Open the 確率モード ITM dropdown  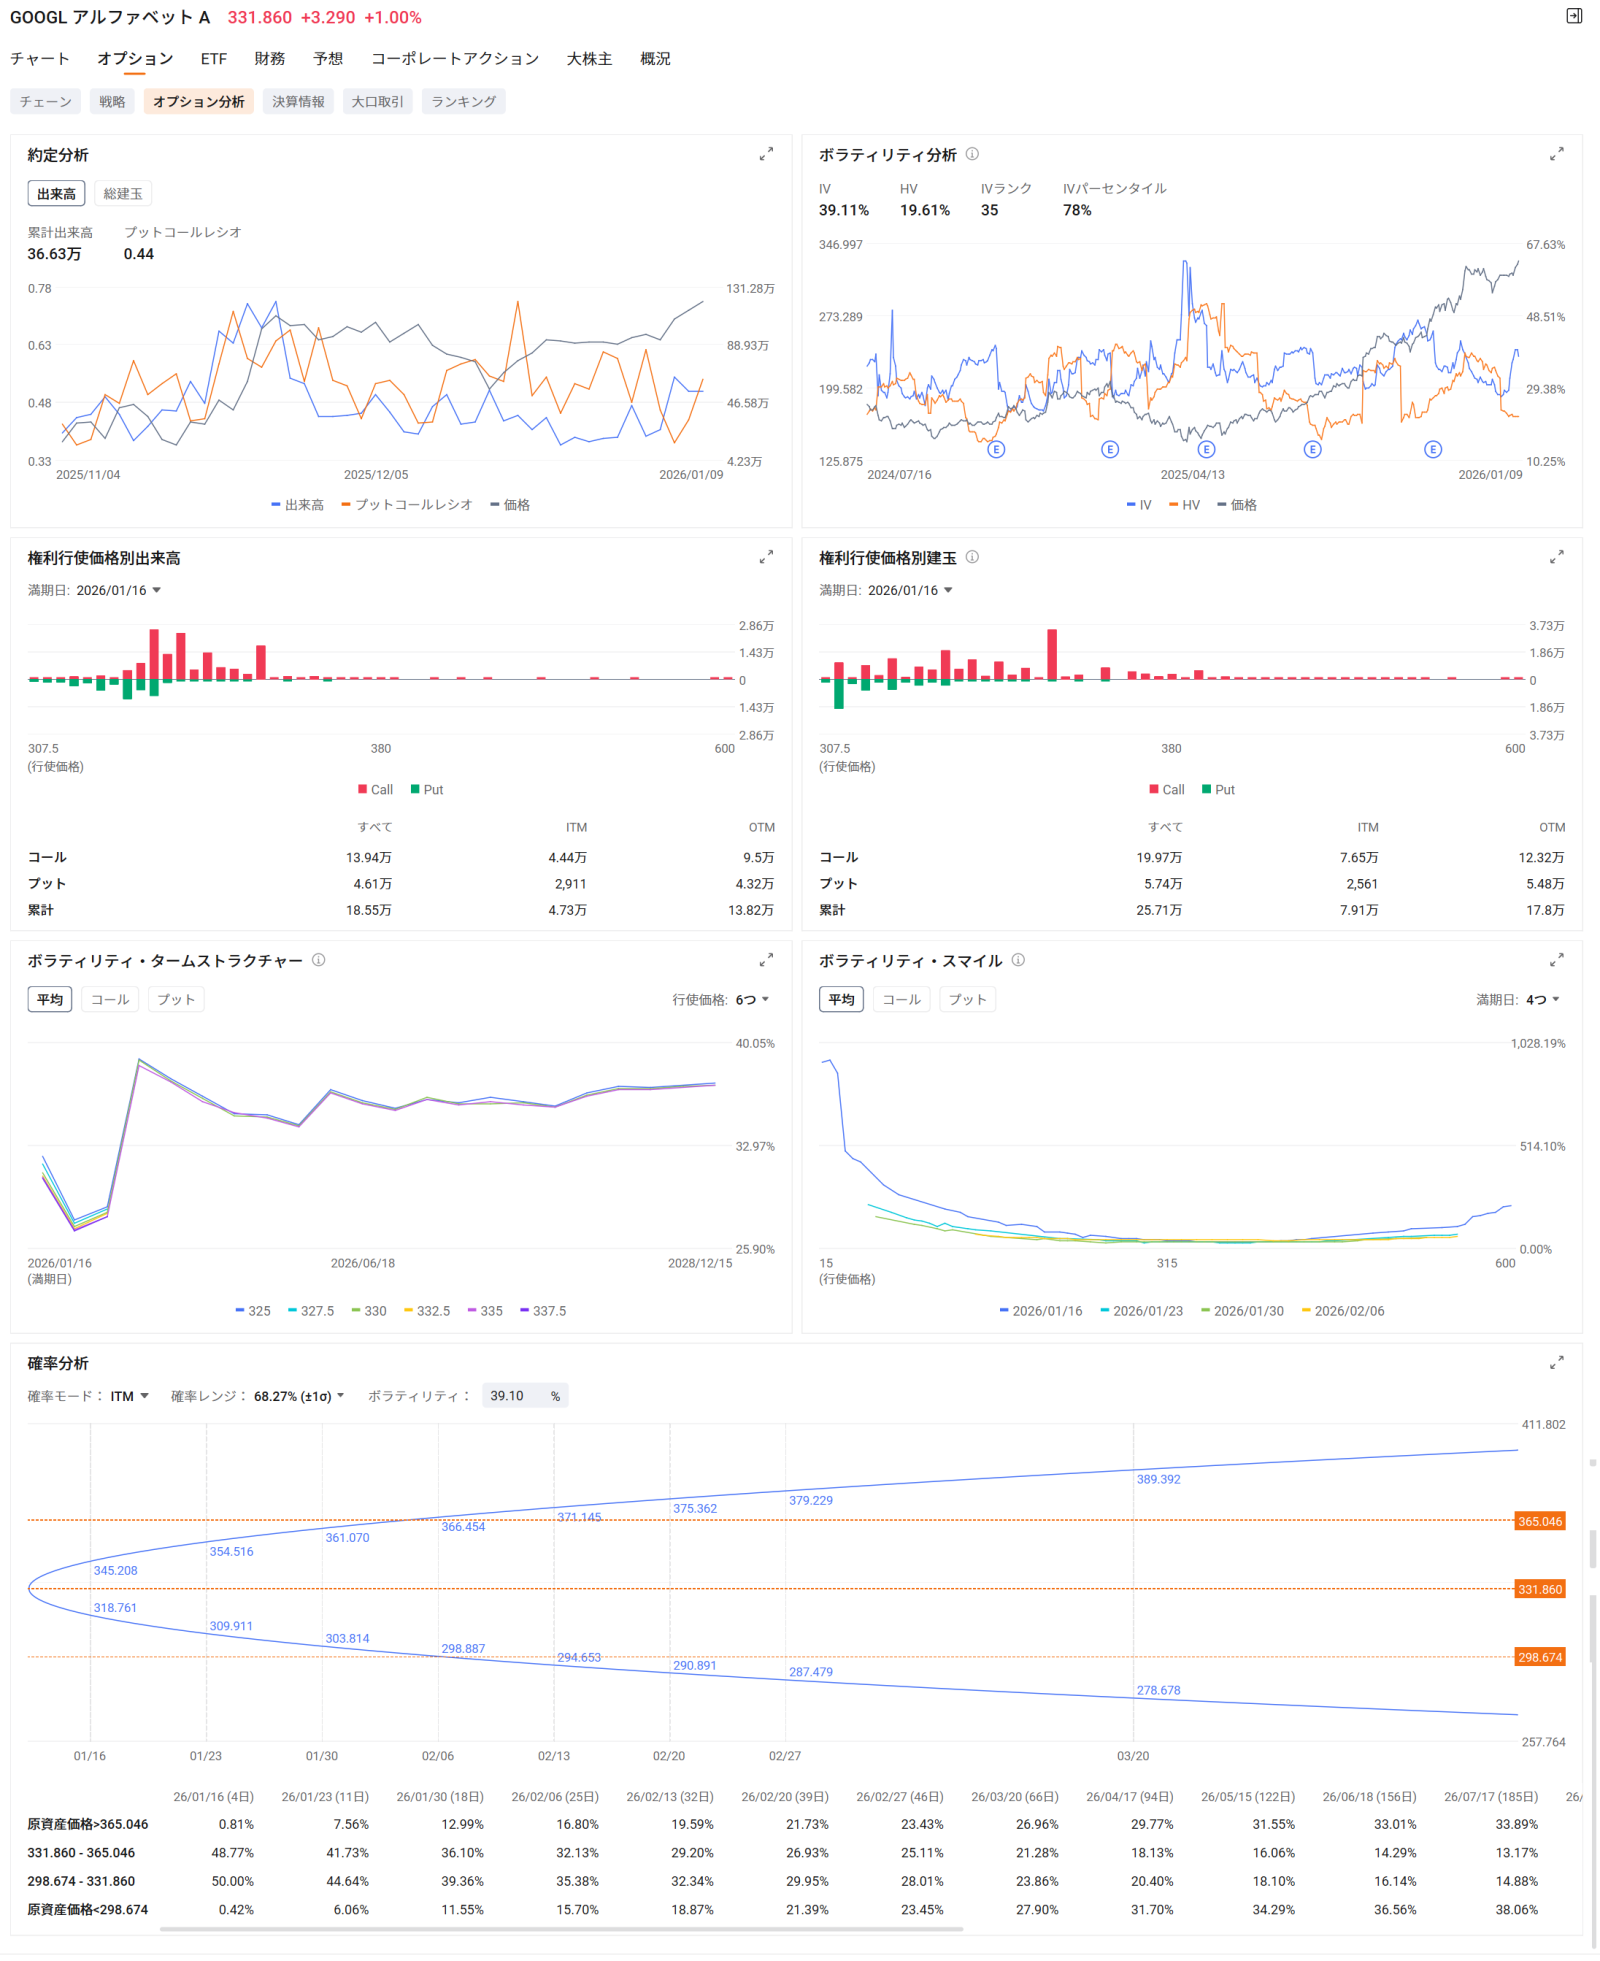[x=129, y=1396]
